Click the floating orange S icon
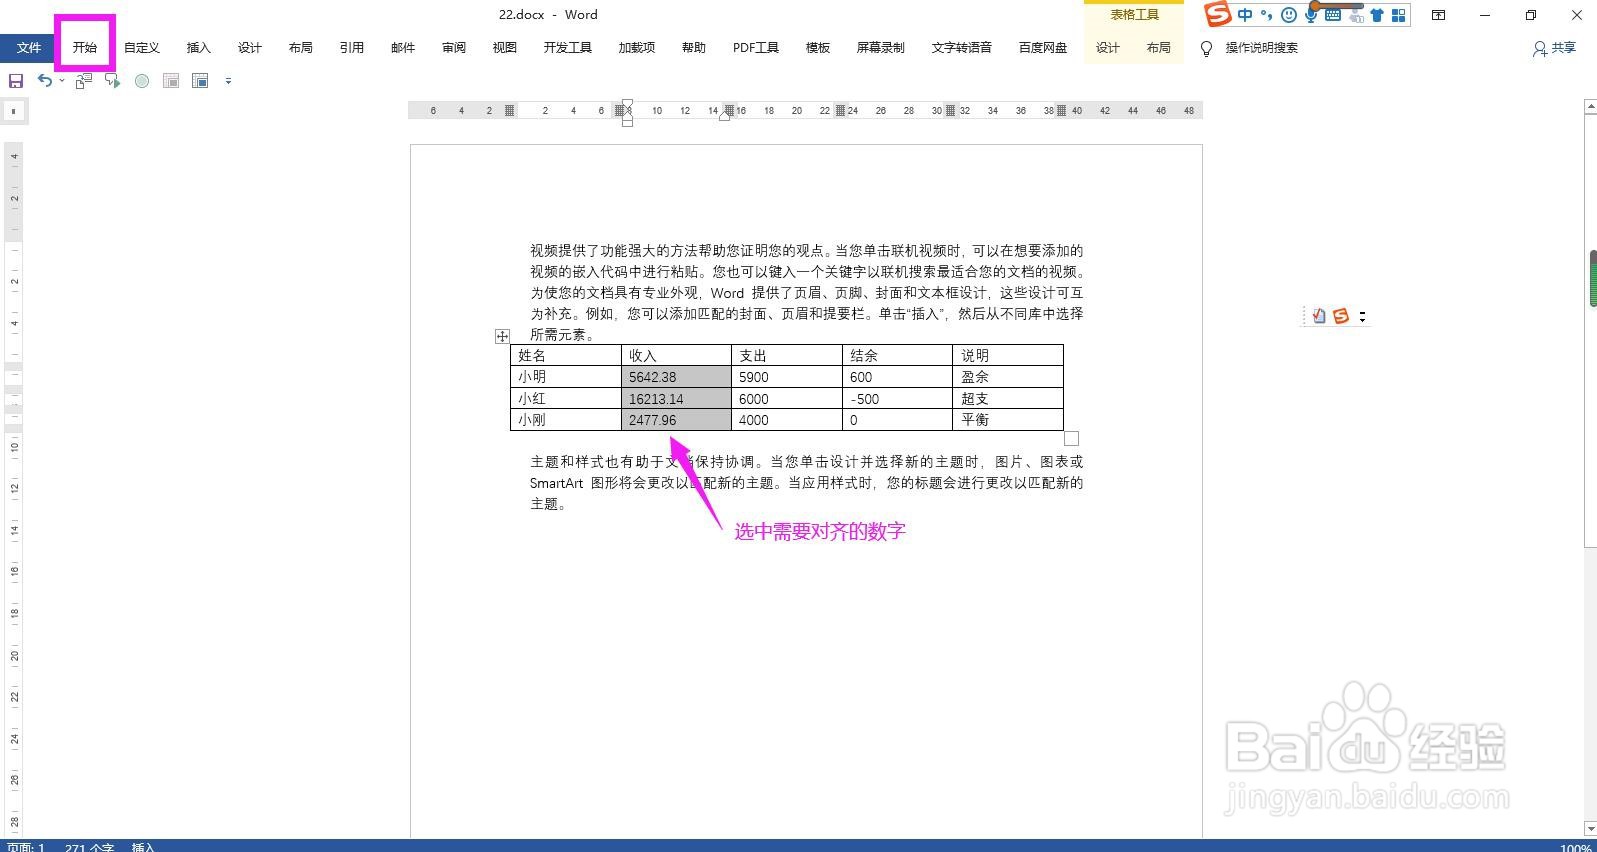1597x852 pixels. click(1341, 316)
